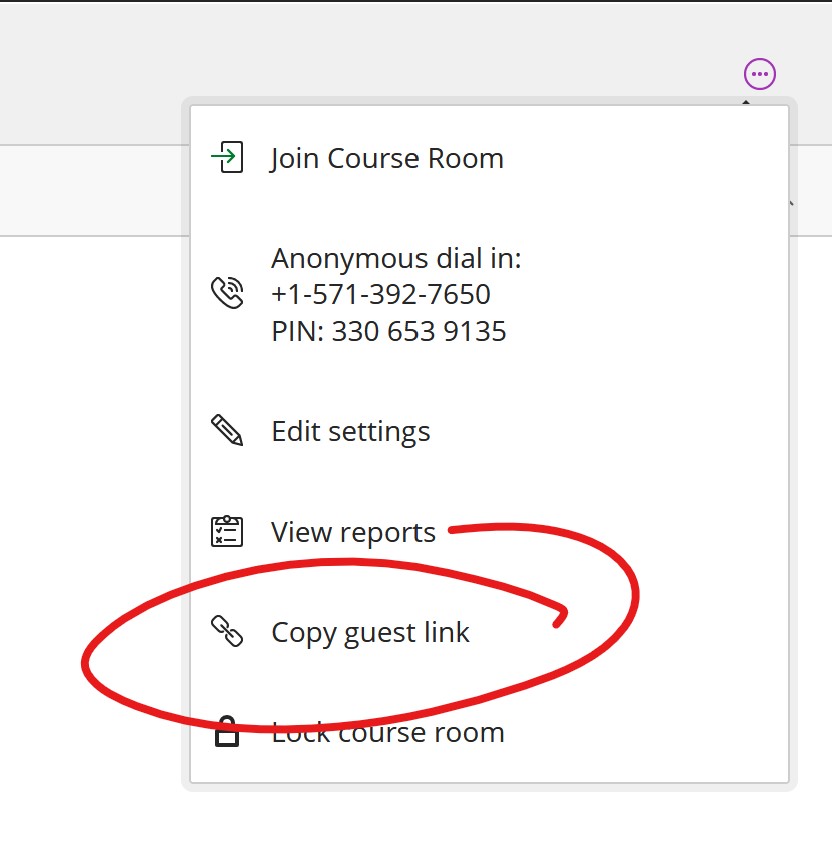The image size is (832, 852).
Task: Click the padlock icon beside Lock course room
Action: [229, 731]
